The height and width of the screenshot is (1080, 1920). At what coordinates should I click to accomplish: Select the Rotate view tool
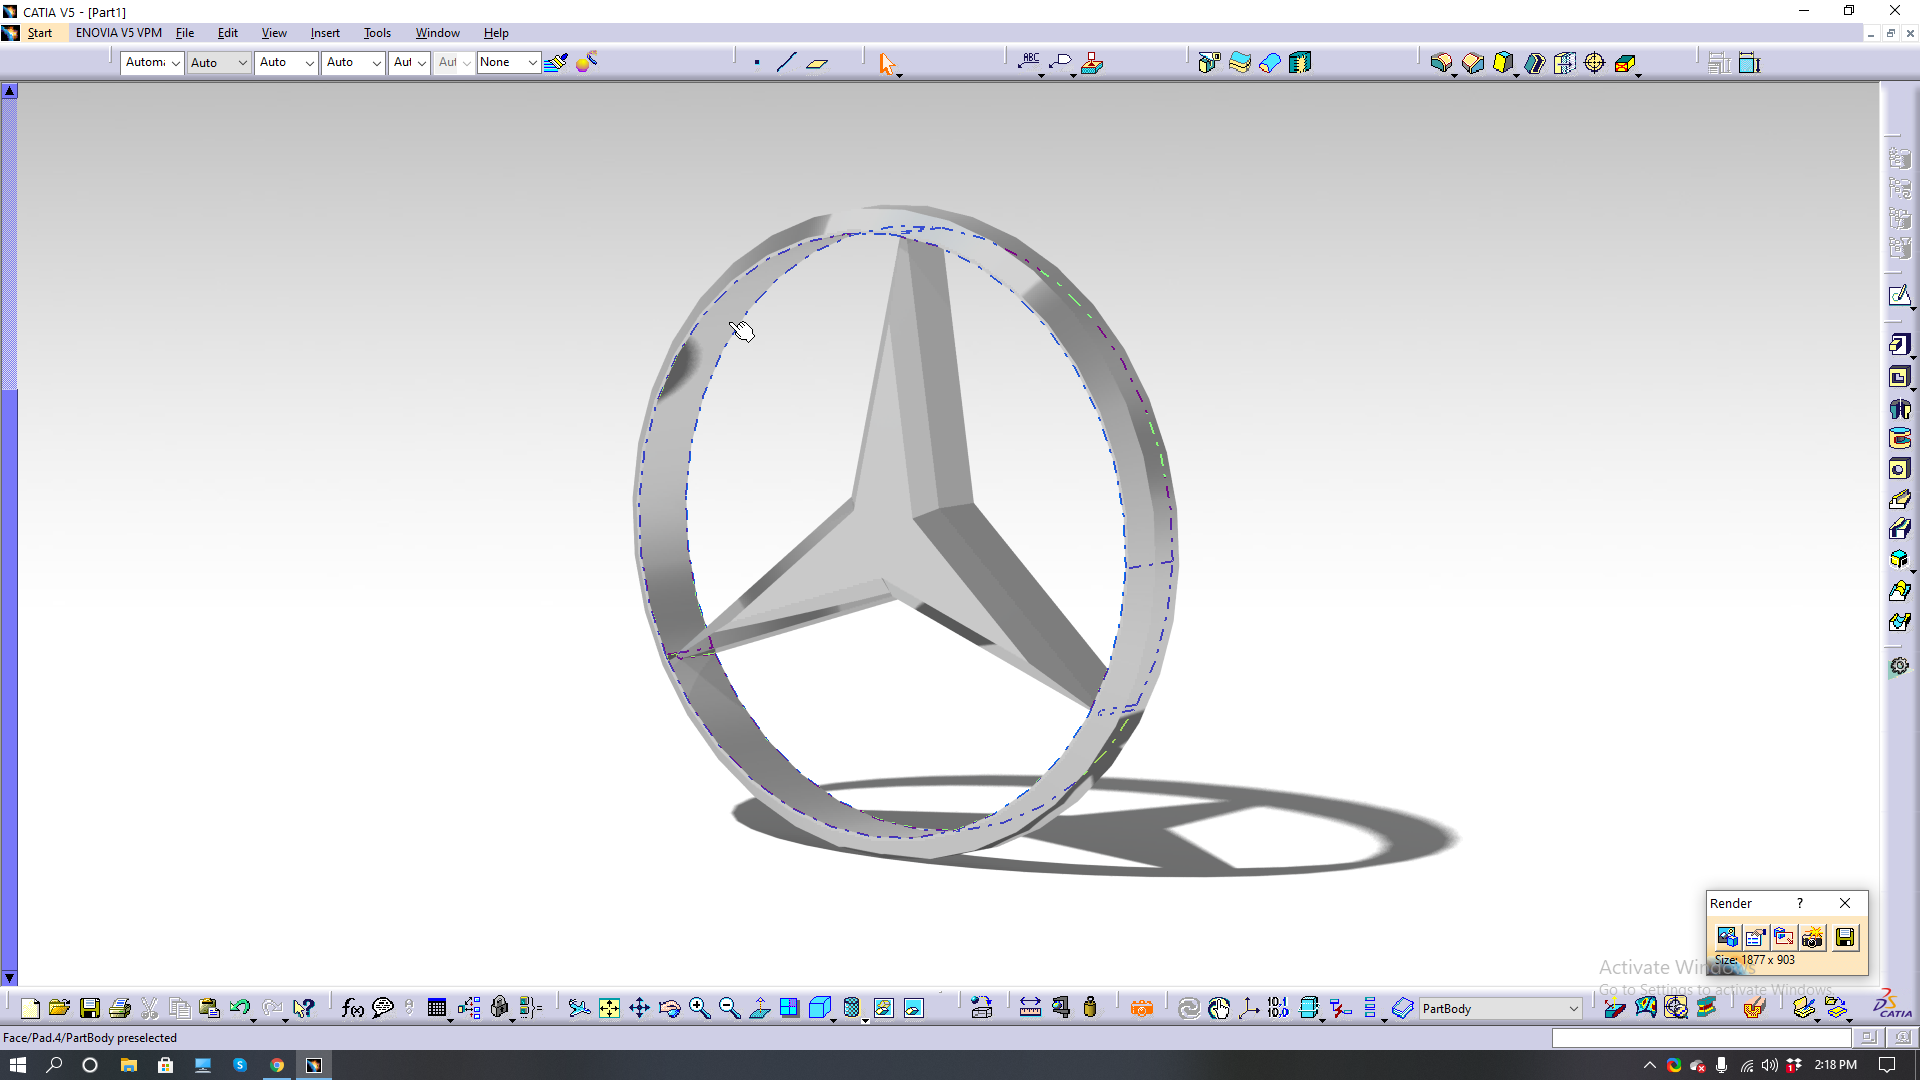(x=669, y=1008)
